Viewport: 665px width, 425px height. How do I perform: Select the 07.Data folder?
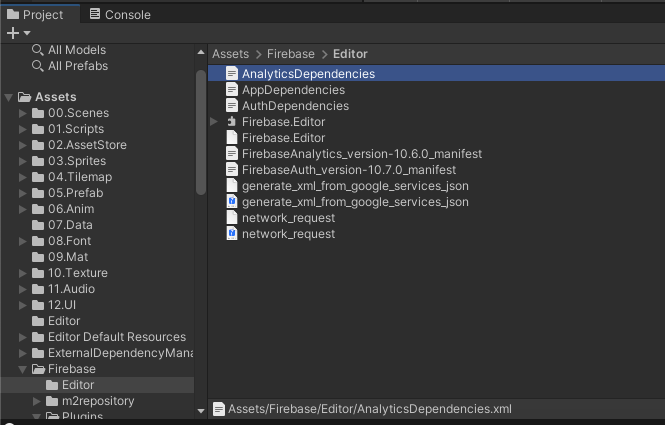[x=70, y=225]
